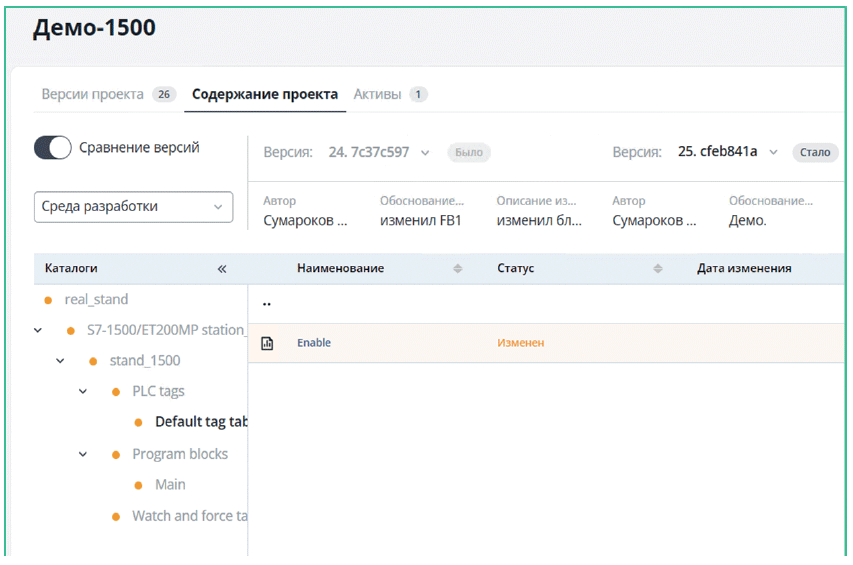Screen dimensions: 853x565
Task: Toggle the Сравнение версий switch
Action: click(x=53, y=147)
